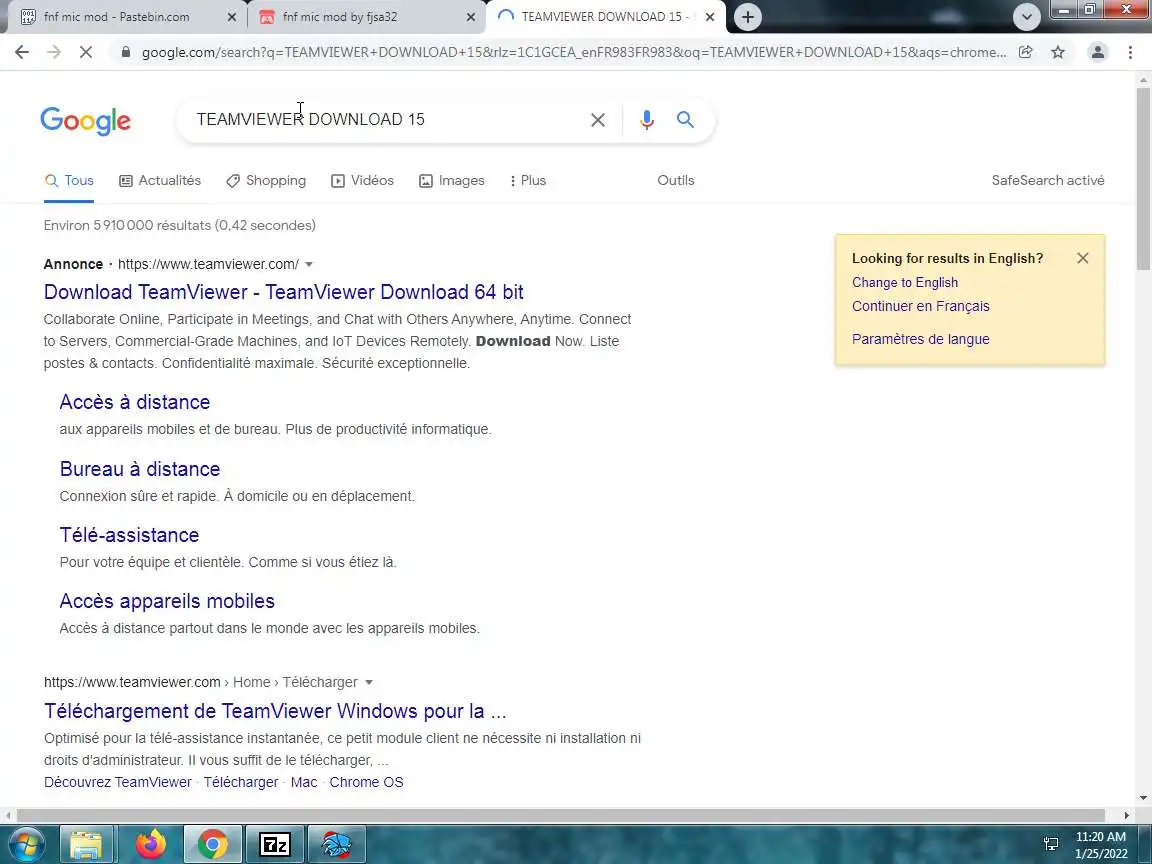Image resolution: width=1152 pixels, height=864 pixels.
Task: Expand the Plus more filters menu
Action: [528, 181]
